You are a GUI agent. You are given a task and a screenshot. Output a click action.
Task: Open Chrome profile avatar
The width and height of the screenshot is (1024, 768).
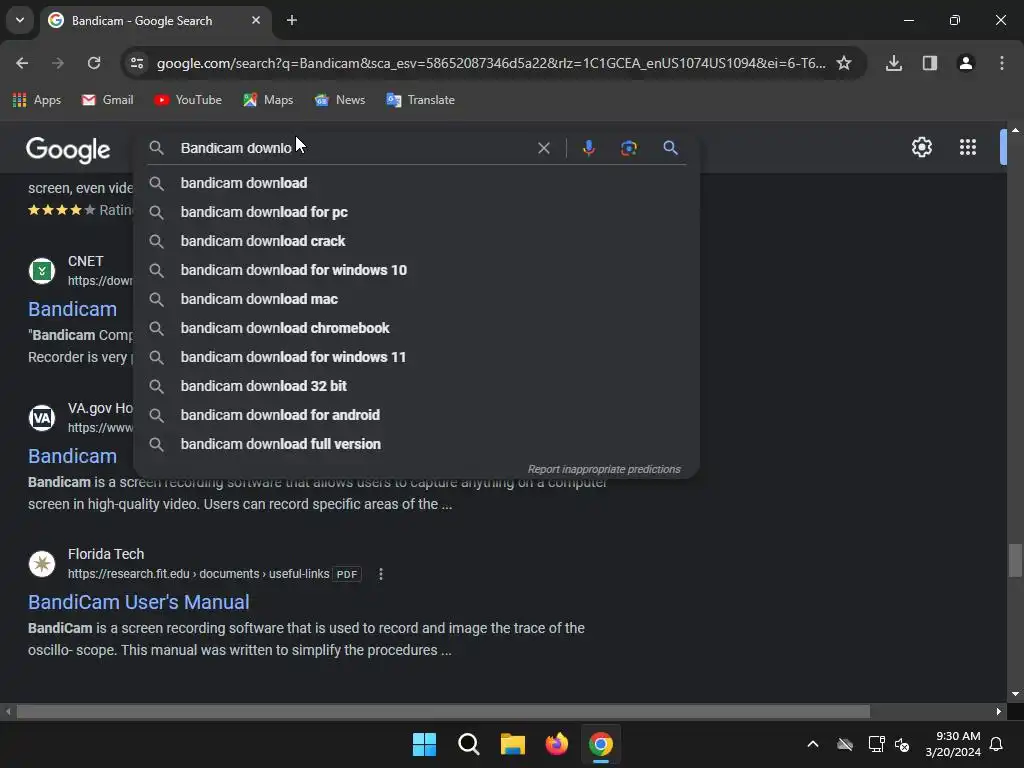point(966,63)
